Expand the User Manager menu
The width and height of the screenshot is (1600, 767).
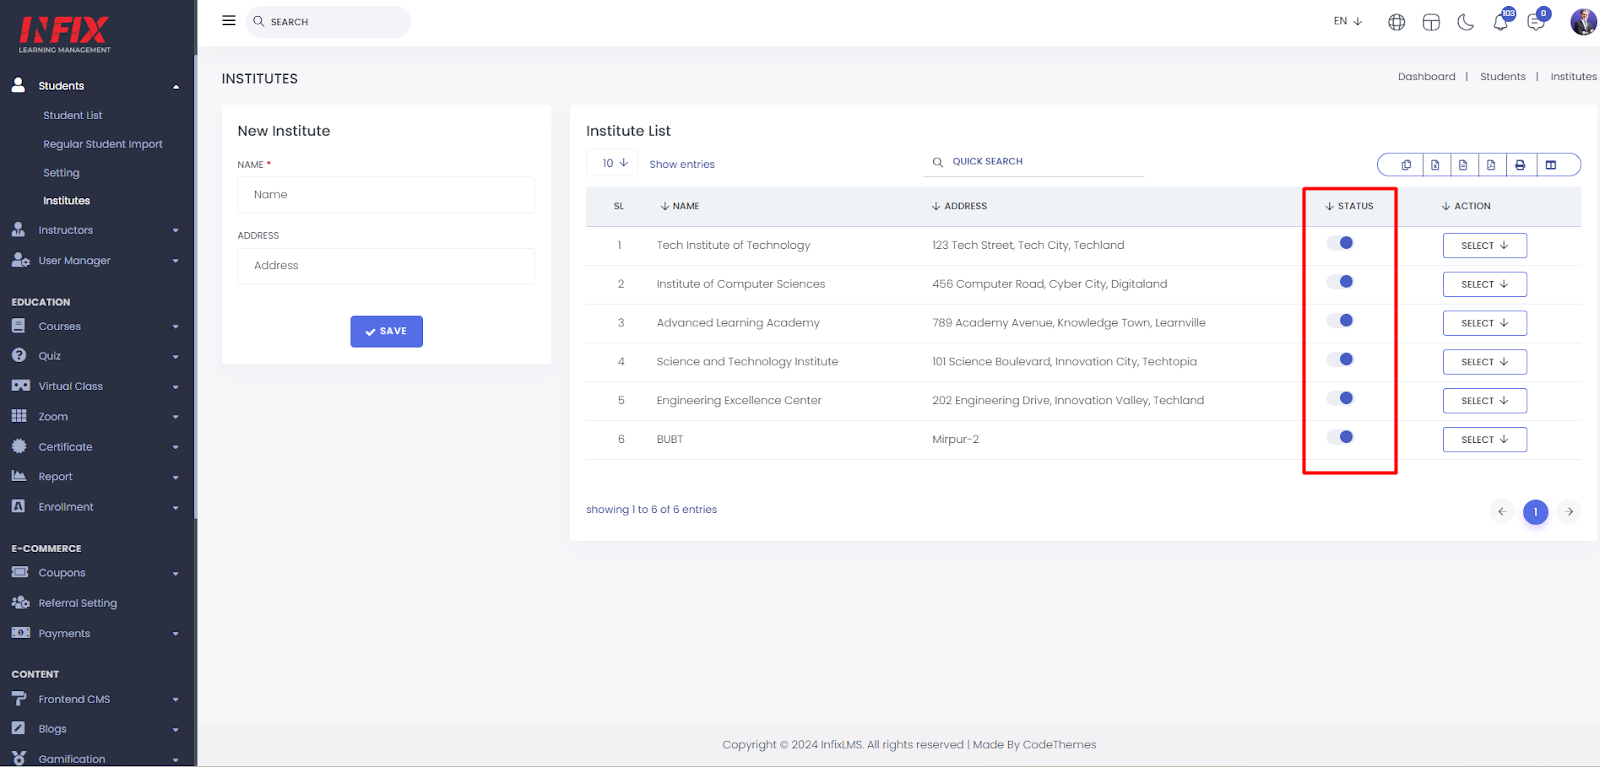tap(97, 261)
